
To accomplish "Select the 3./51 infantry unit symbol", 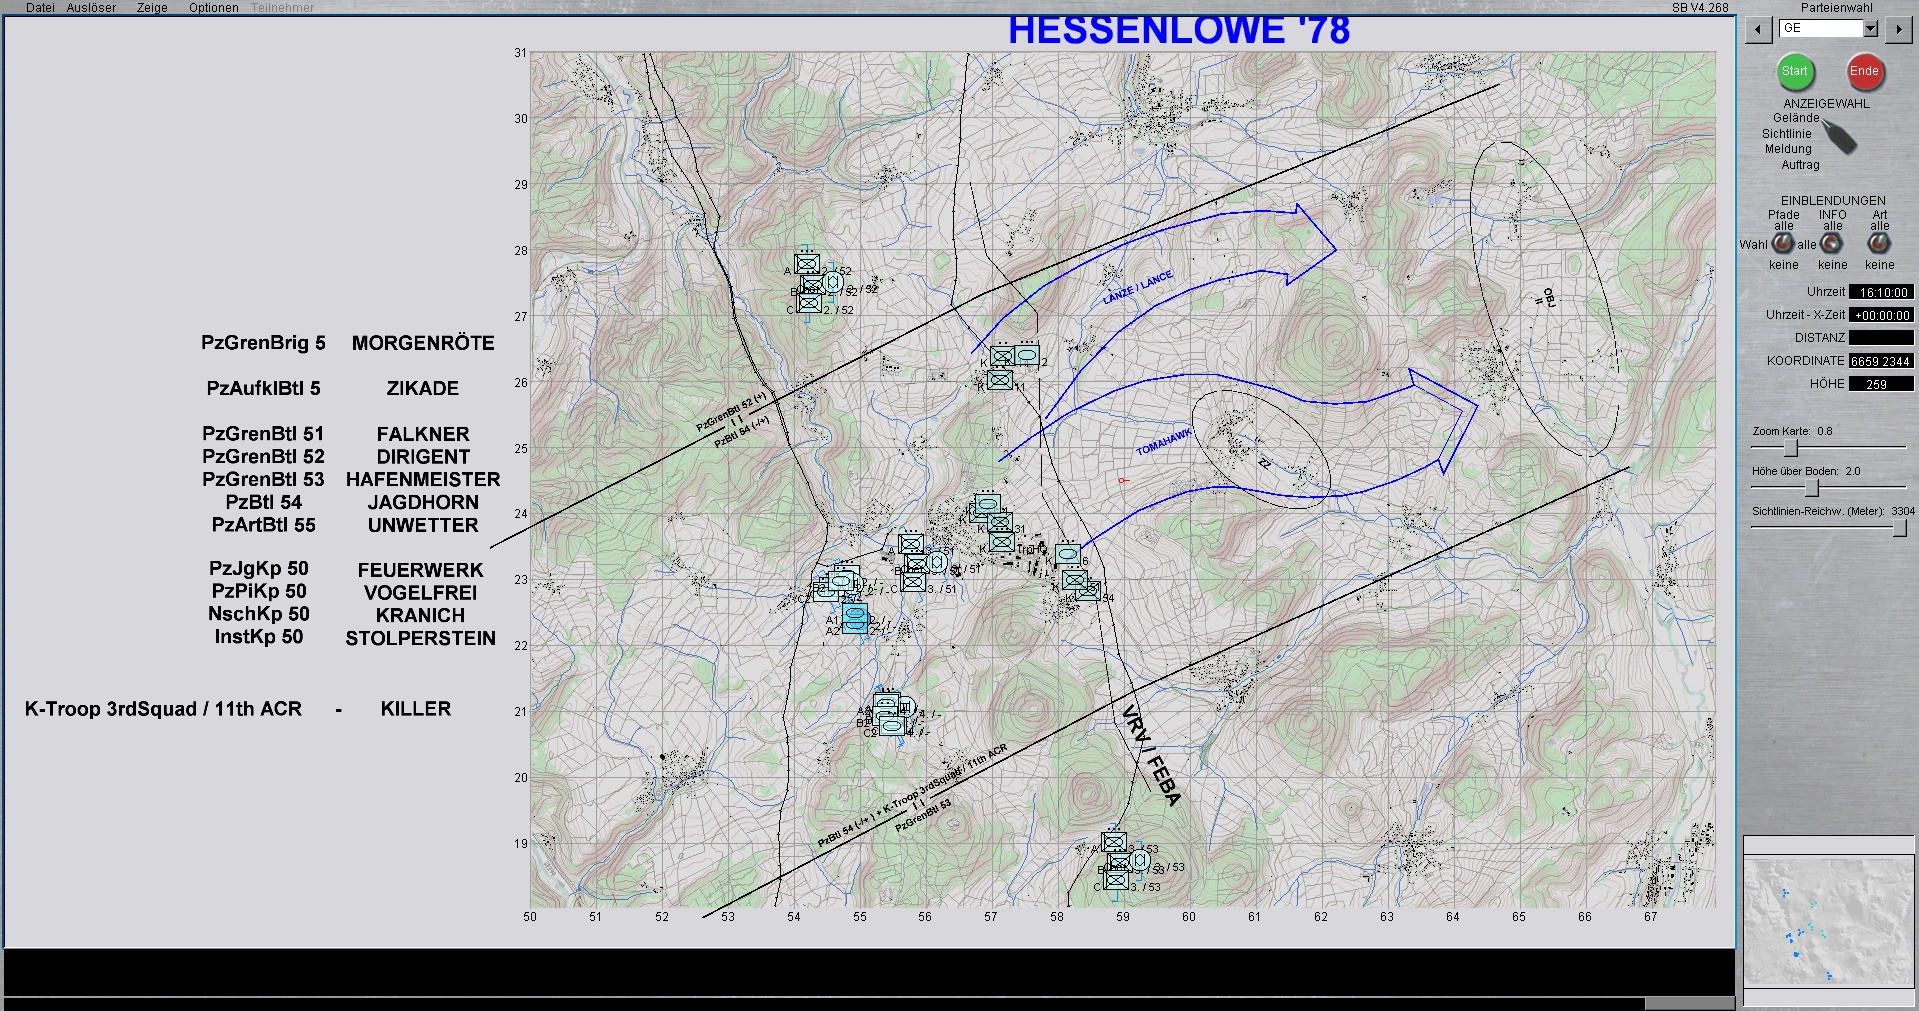I will click(x=913, y=582).
